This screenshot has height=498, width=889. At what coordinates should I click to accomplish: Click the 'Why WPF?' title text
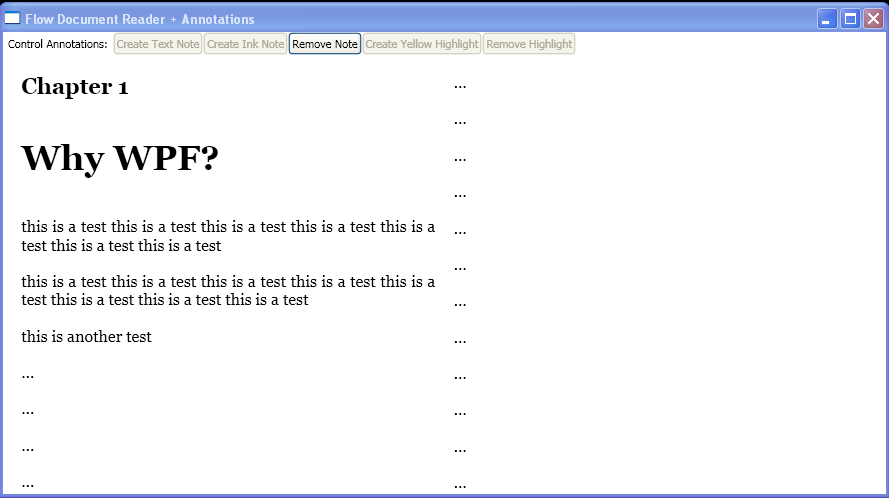click(120, 158)
